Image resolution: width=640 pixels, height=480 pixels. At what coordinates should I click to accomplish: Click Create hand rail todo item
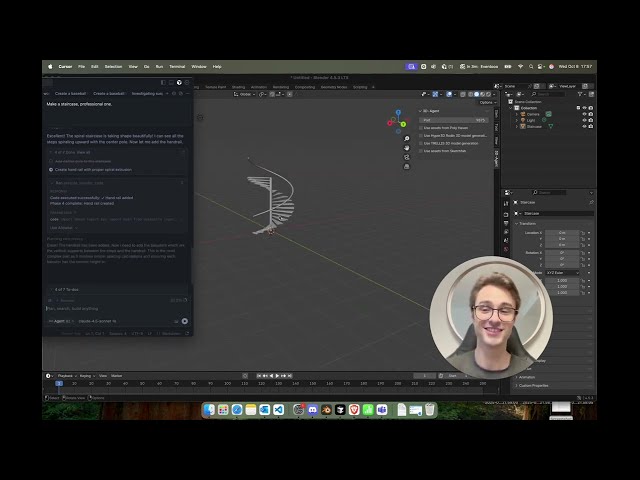90,169
